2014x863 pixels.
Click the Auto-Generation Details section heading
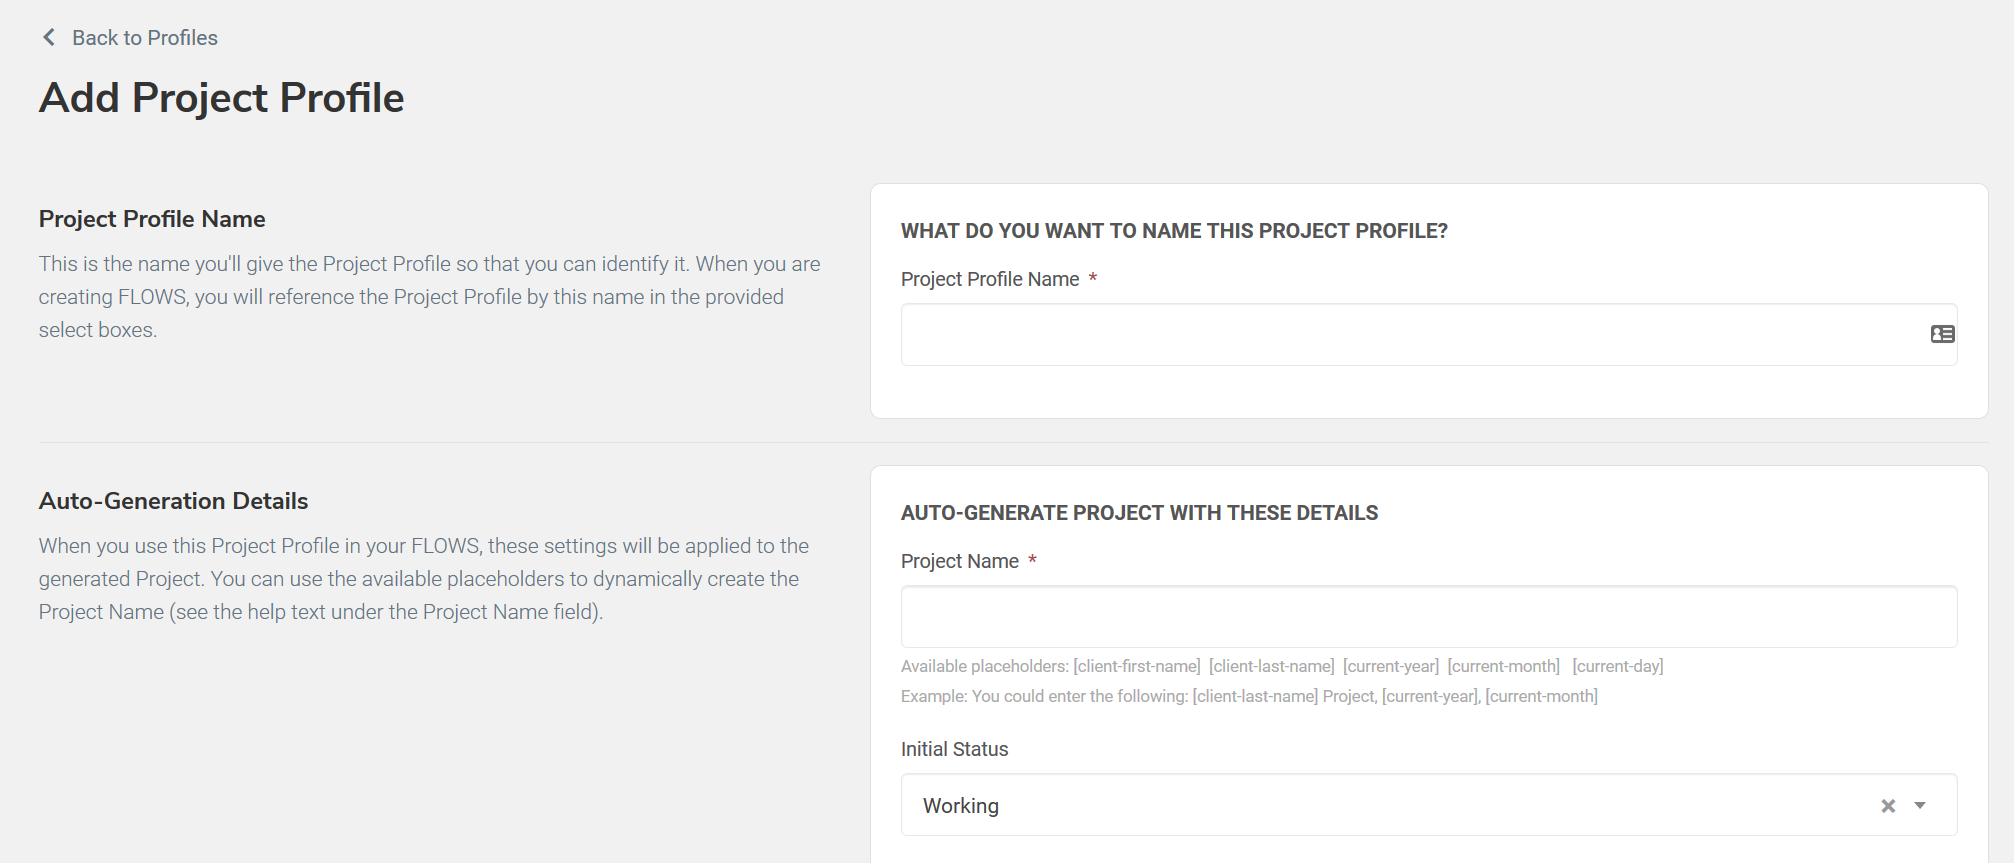[173, 501]
